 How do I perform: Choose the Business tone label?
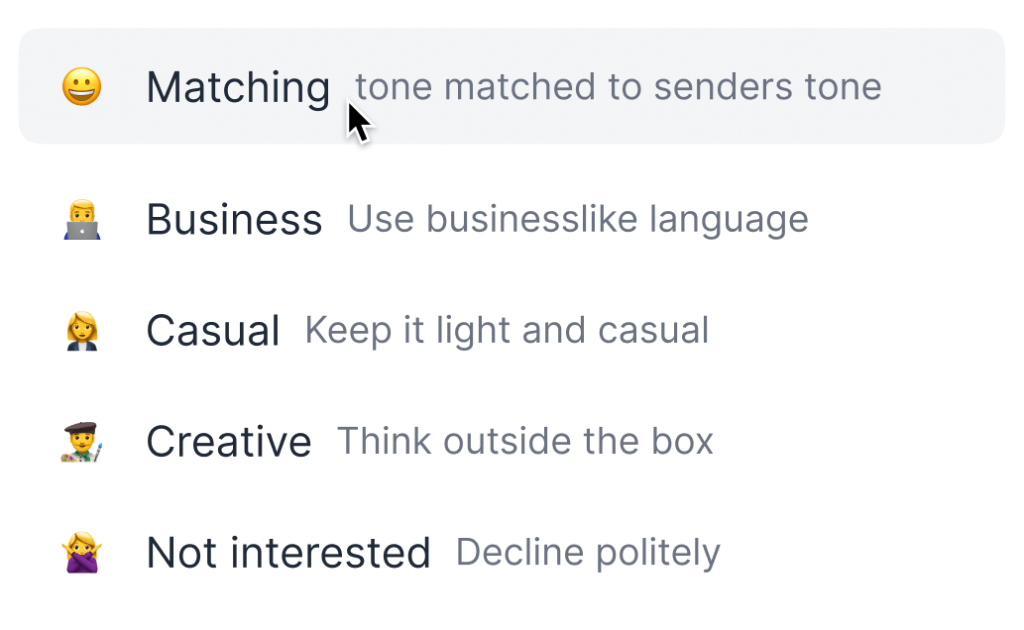coord(234,219)
